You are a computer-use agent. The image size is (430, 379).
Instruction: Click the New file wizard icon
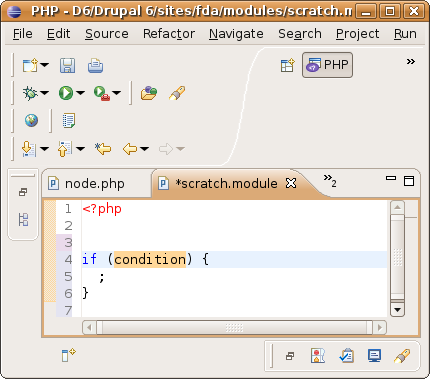tap(30, 65)
